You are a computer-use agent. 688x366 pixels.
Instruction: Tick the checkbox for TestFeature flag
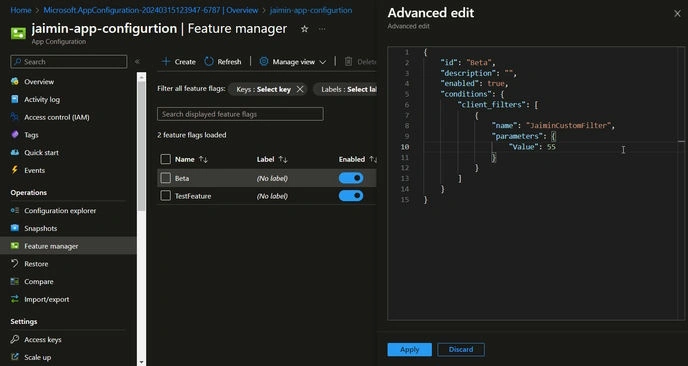tap(165, 196)
